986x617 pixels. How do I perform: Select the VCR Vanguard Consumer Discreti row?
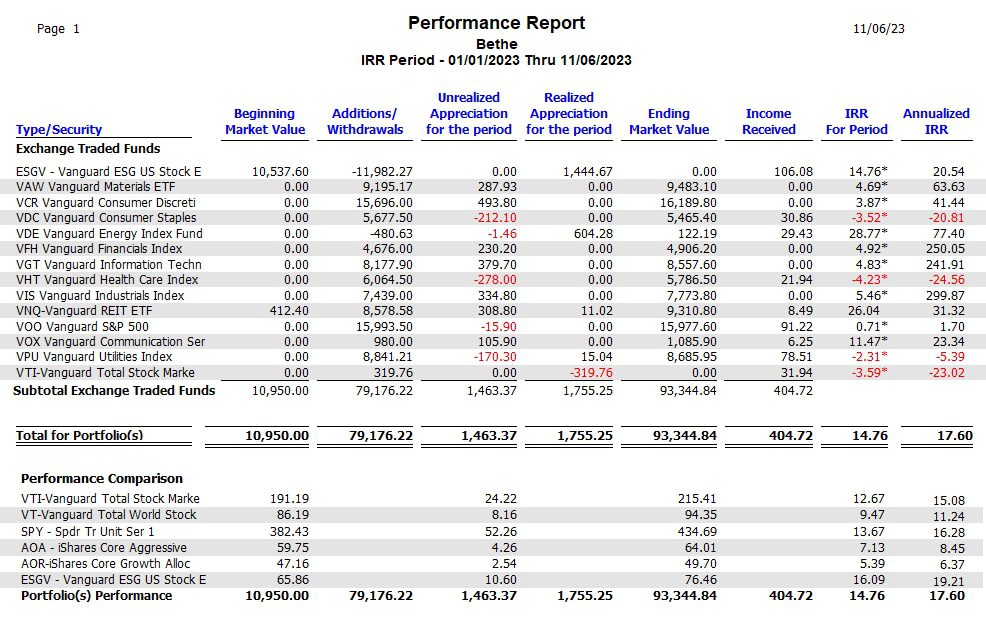[493, 203]
